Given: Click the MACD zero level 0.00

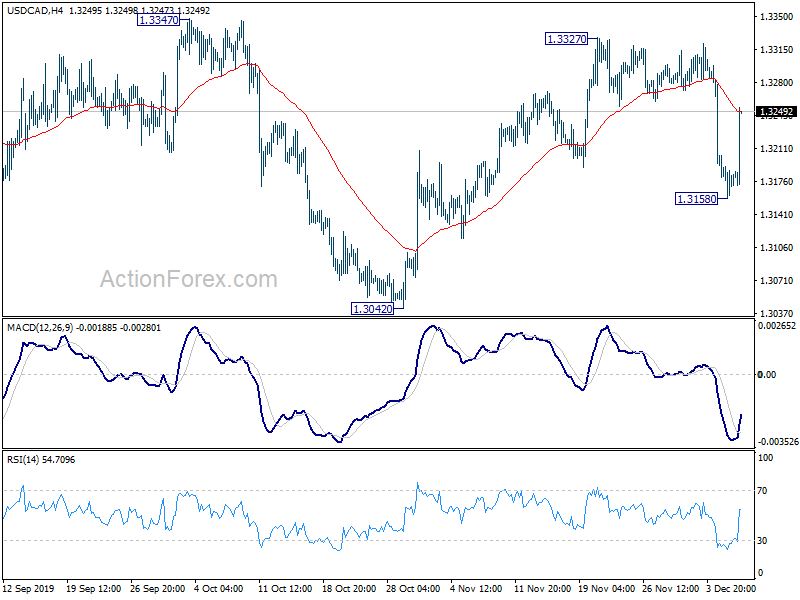Looking at the screenshot, I should tap(767, 374).
